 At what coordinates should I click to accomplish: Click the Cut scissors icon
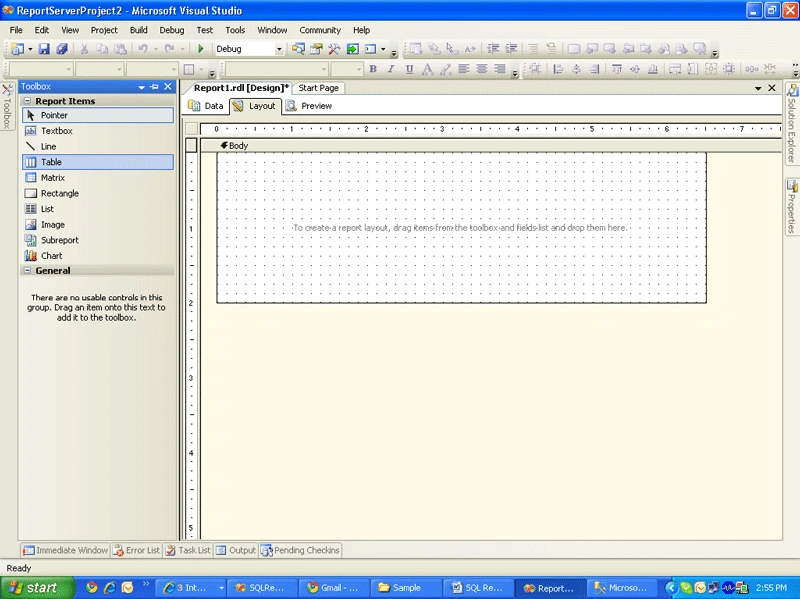click(84, 49)
